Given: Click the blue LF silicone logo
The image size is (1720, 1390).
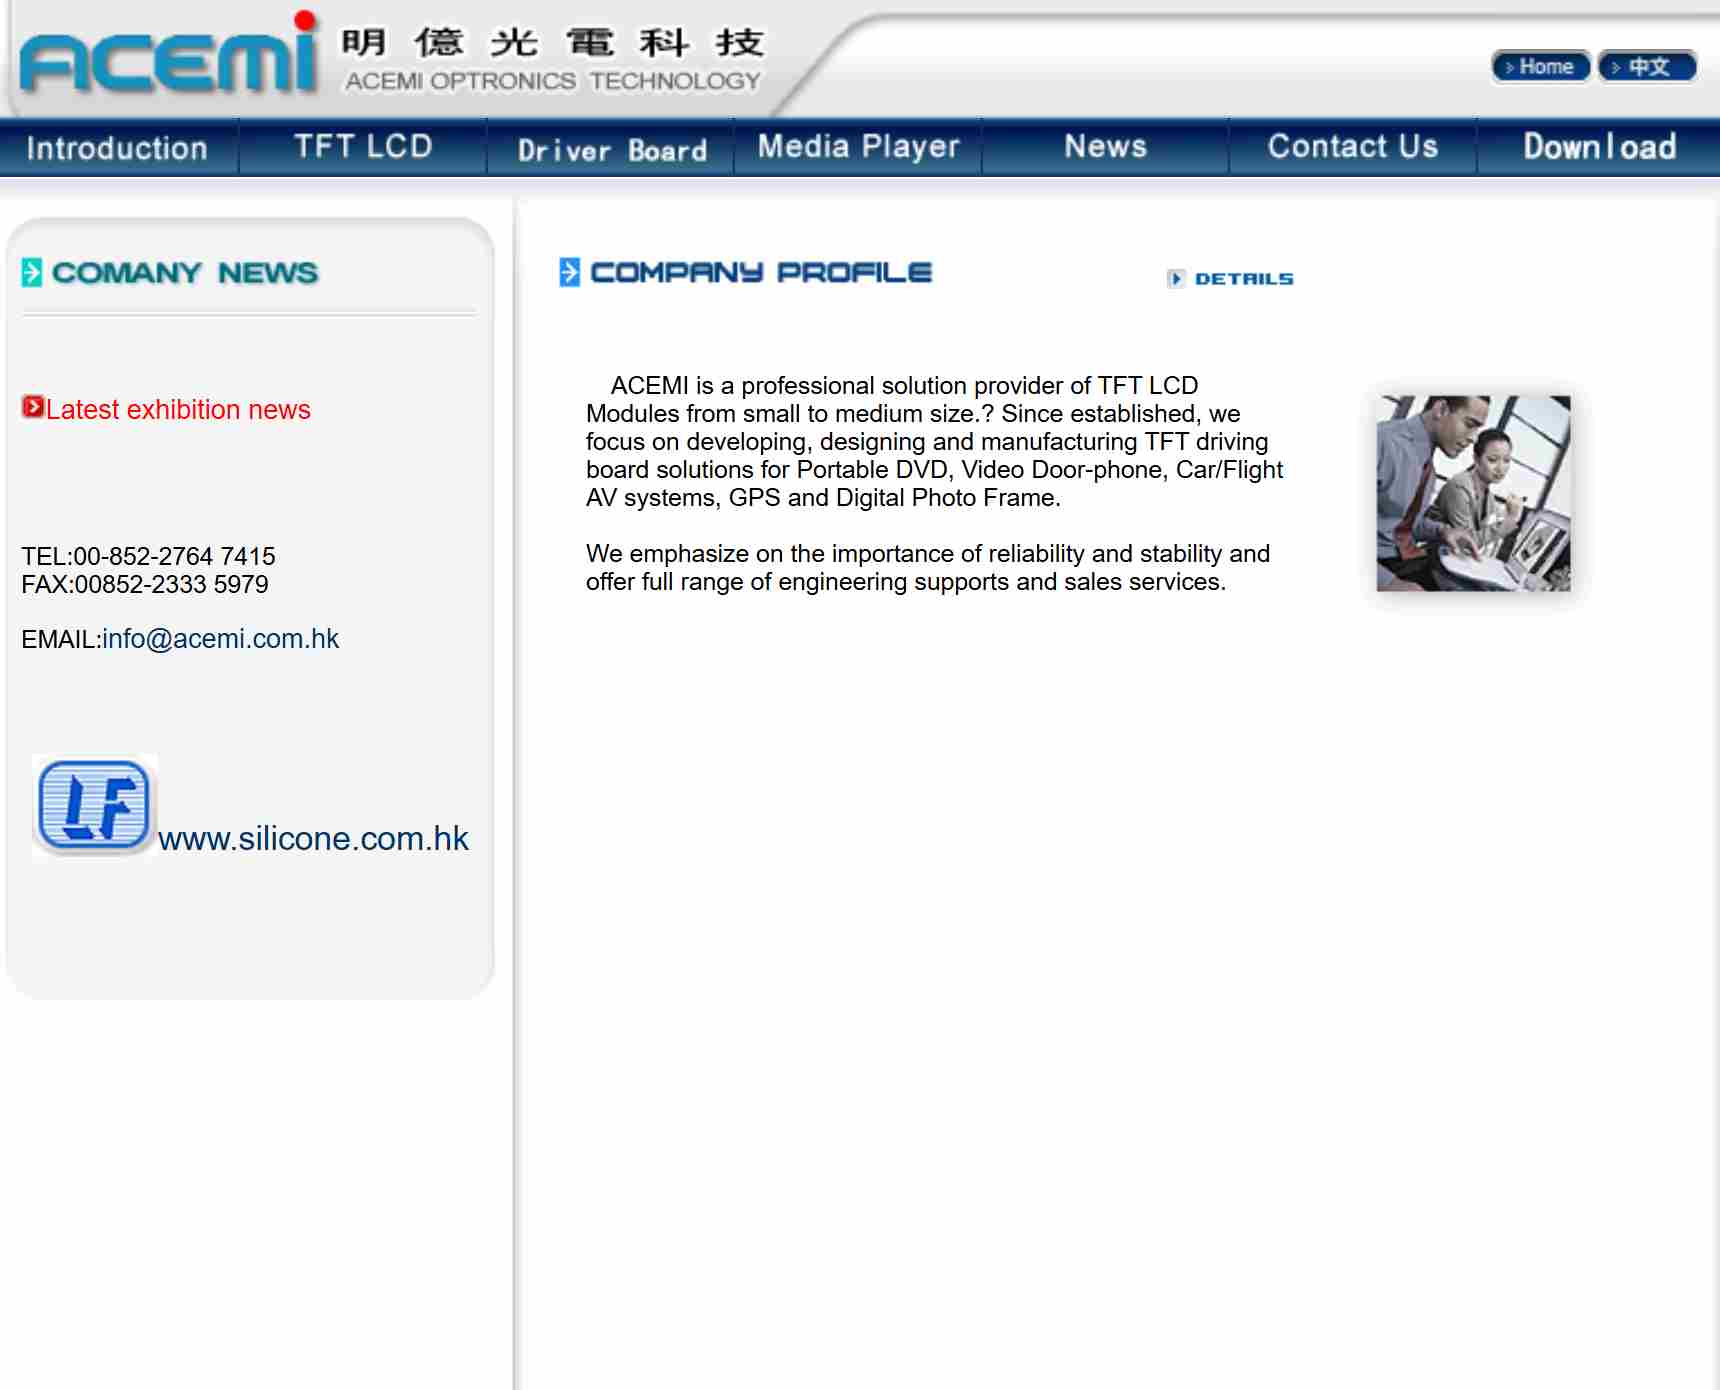Looking at the screenshot, I should coord(94,806).
